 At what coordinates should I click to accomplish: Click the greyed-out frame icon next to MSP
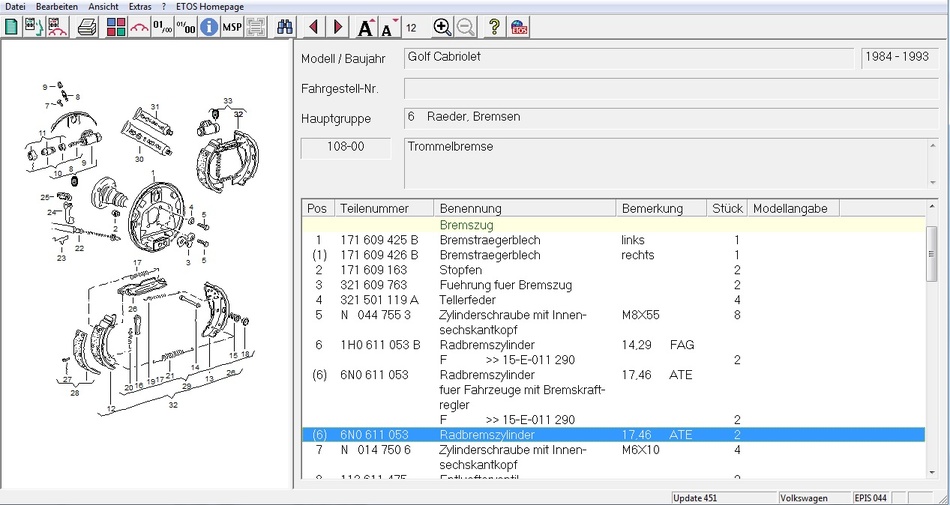pos(256,27)
